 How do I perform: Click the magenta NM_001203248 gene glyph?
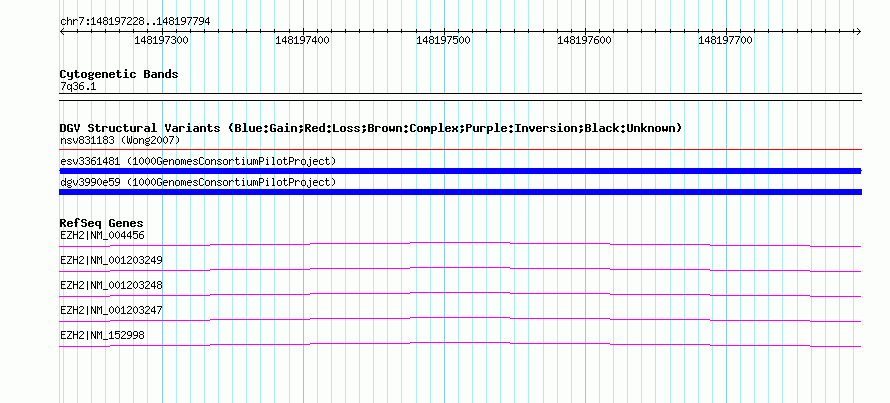[460, 294]
